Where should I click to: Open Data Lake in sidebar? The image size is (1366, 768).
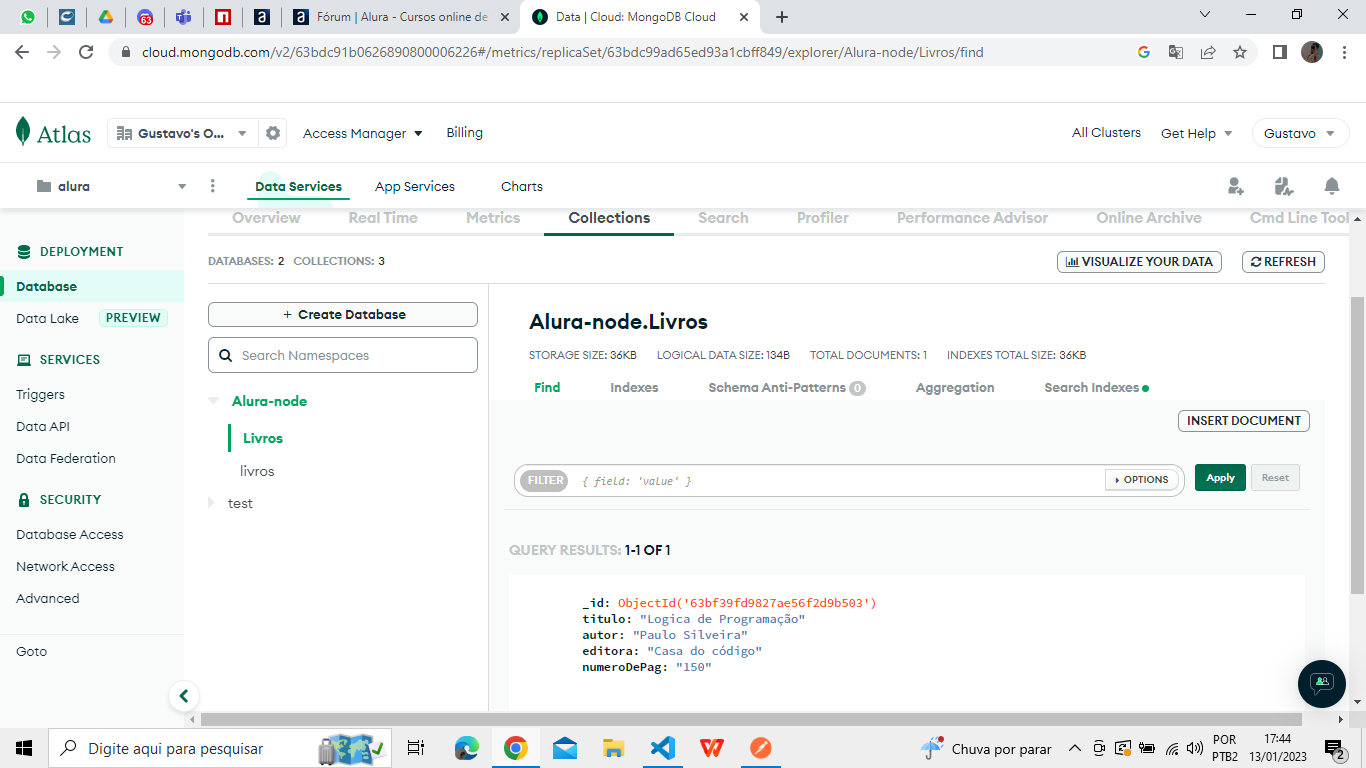pyautogui.click(x=47, y=318)
